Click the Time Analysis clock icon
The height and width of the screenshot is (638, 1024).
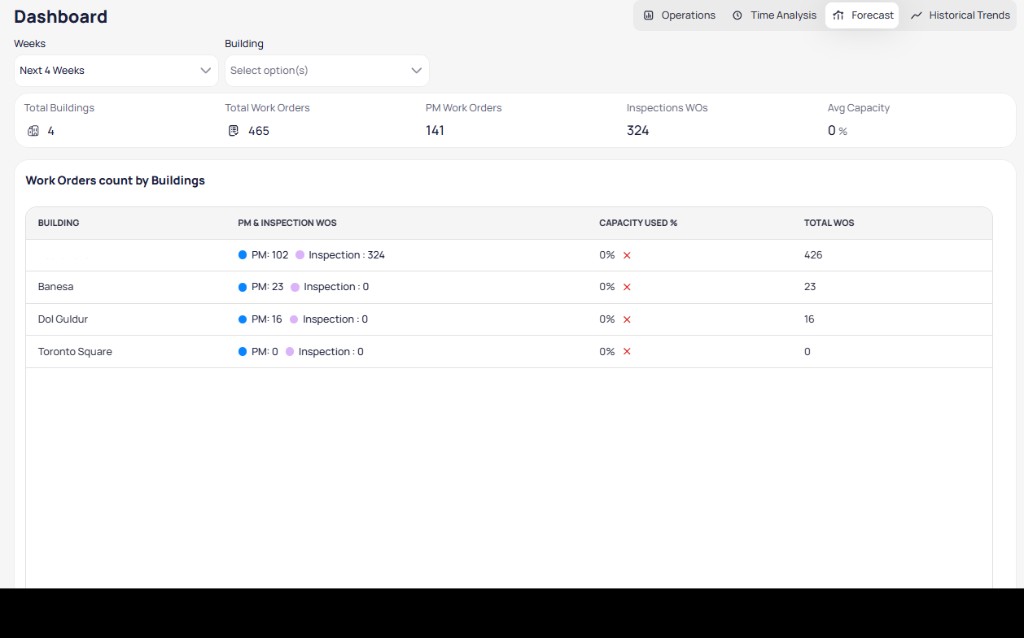[737, 15]
